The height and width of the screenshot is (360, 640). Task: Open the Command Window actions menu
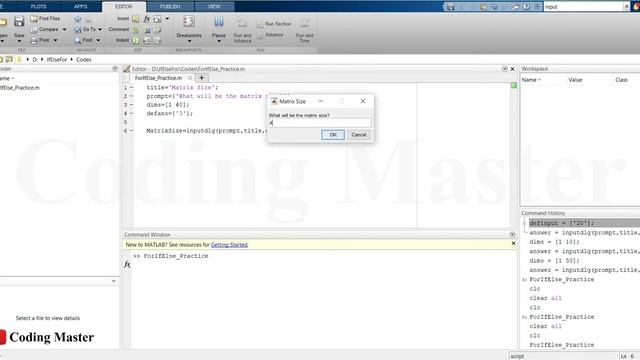(x=512, y=234)
